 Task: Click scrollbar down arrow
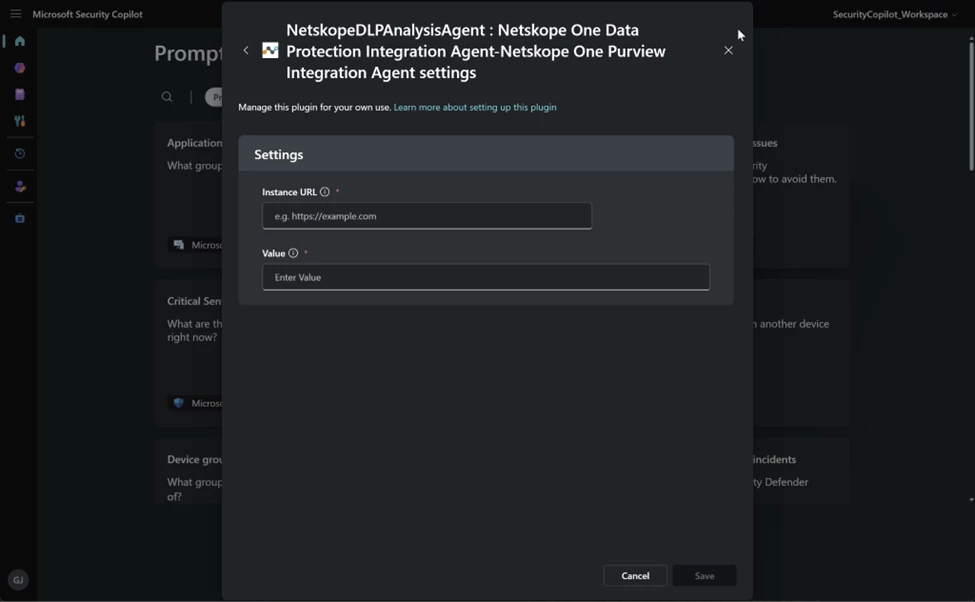pyautogui.click(x=971, y=499)
